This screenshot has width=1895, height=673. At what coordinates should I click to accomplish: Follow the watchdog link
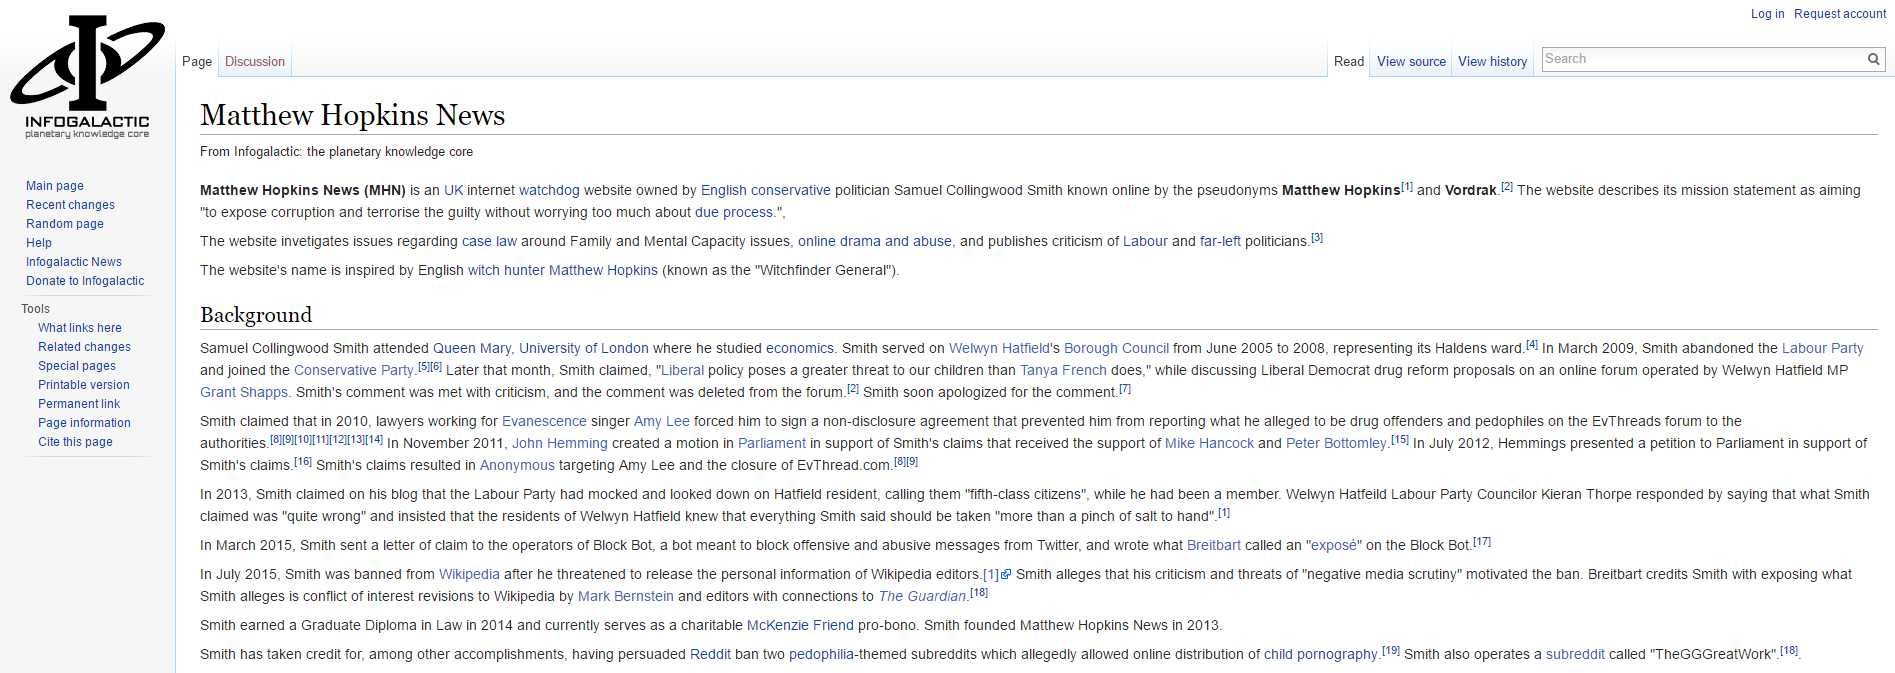[x=549, y=190]
